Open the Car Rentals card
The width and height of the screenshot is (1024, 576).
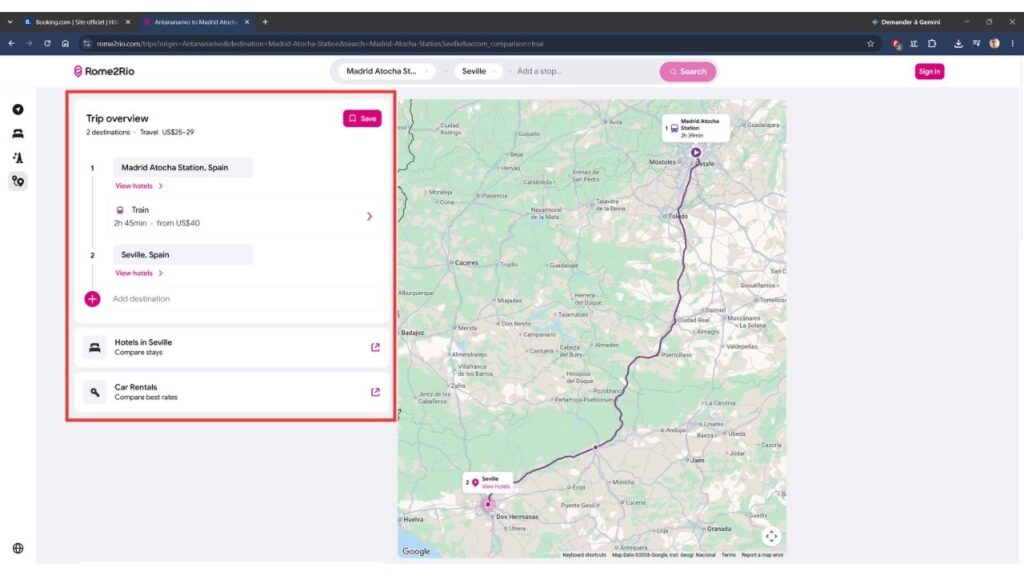point(232,392)
